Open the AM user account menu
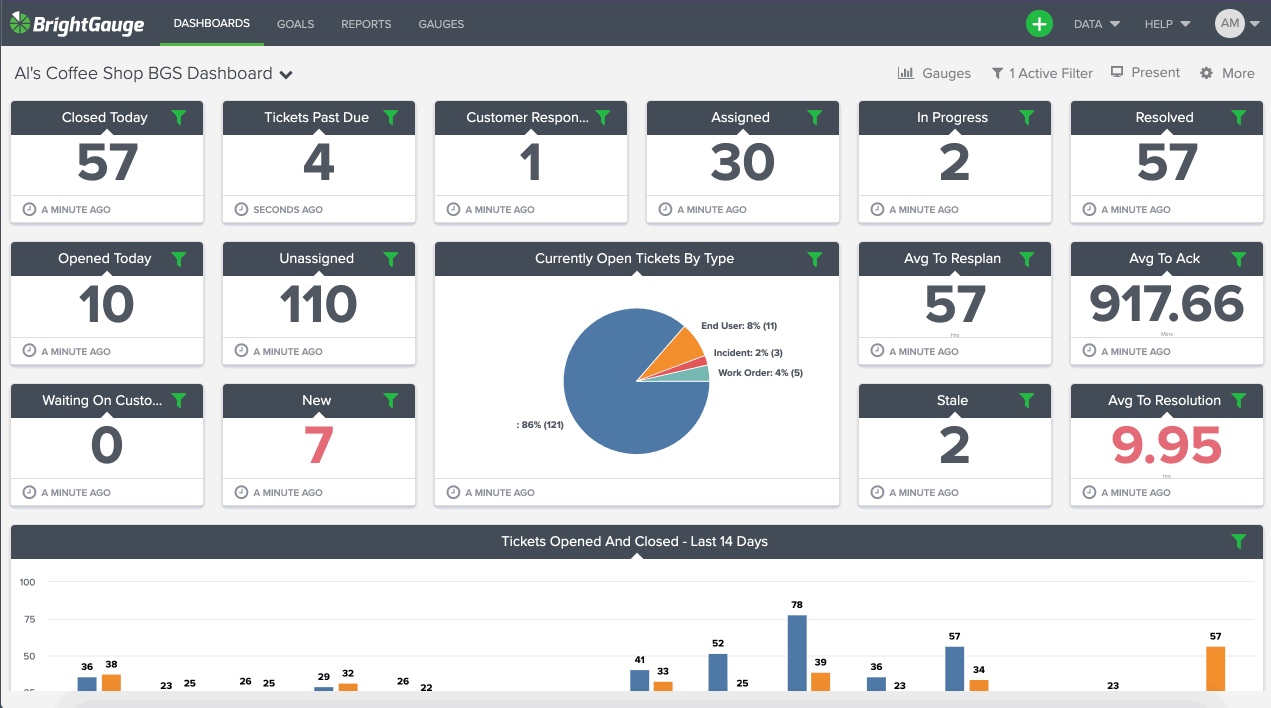Viewport: 1271px width, 708px height. [1237, 23]
